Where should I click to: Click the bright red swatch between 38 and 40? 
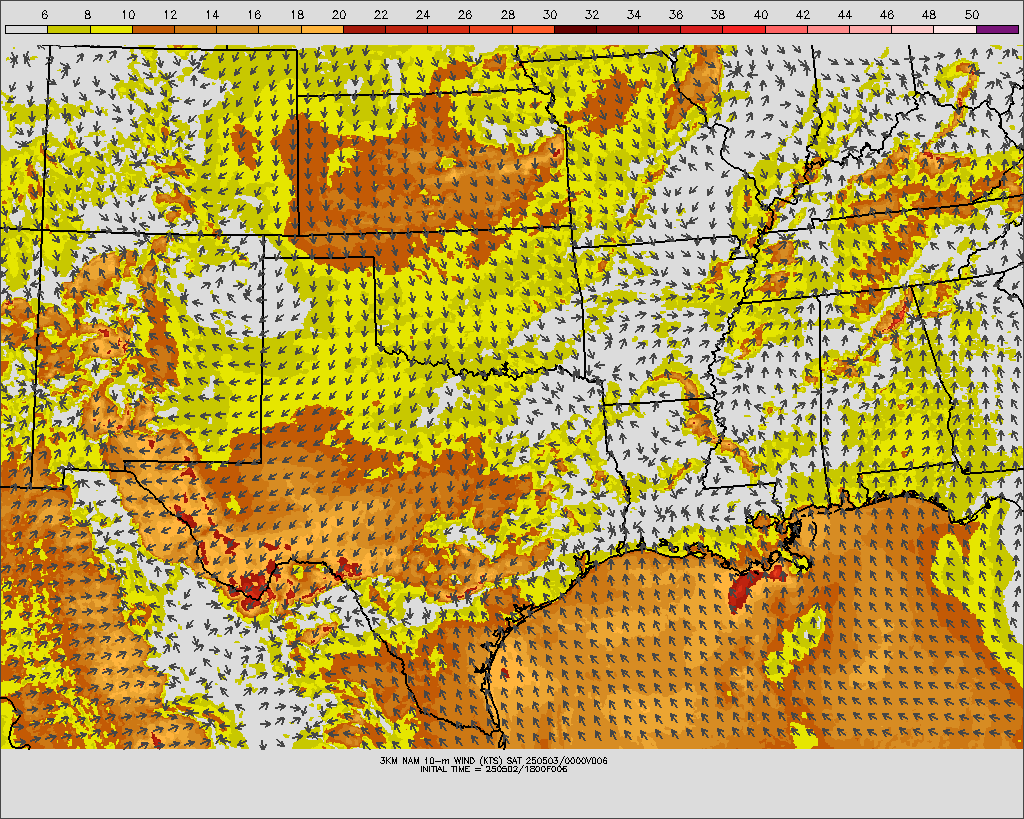tap(744, 29)
